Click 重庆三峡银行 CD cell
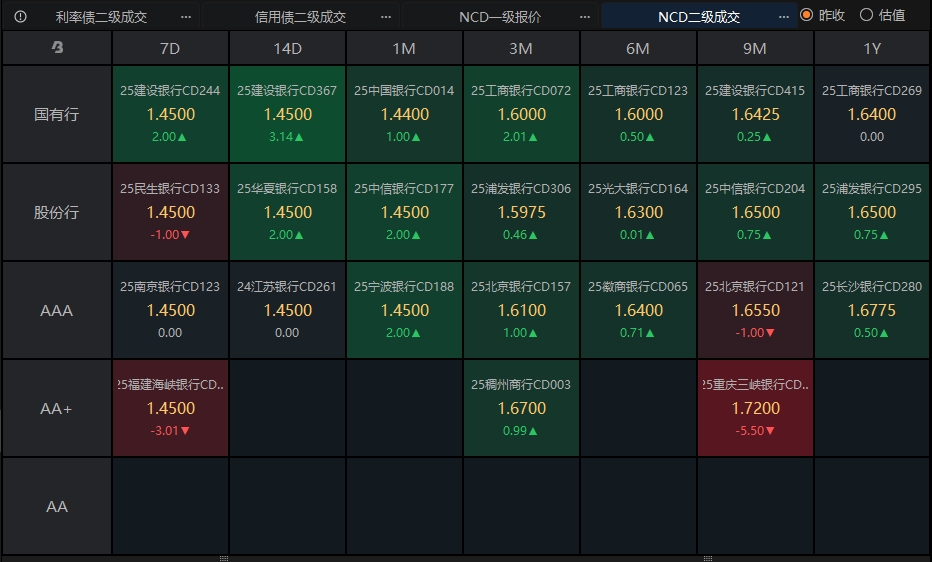This screenshot has width=932, height=562. pyautogui.click(x=755, y=408)
